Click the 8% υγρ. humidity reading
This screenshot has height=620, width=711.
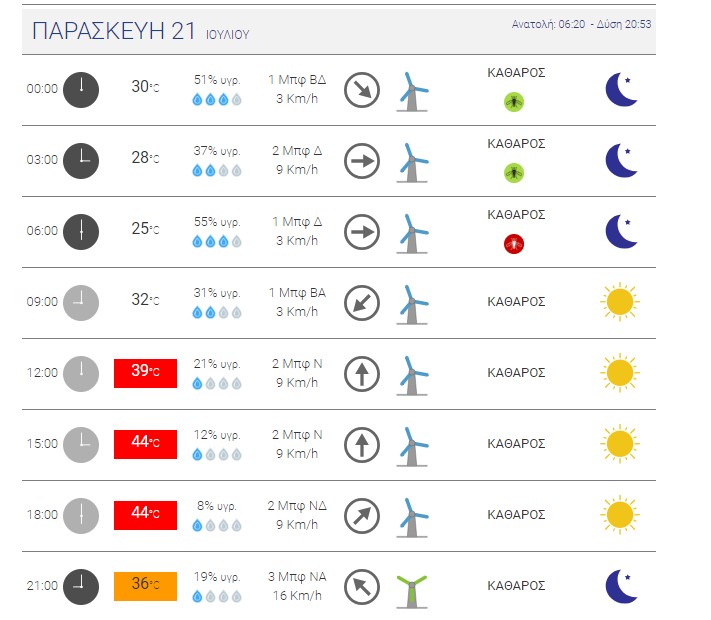tap(217, 506)
